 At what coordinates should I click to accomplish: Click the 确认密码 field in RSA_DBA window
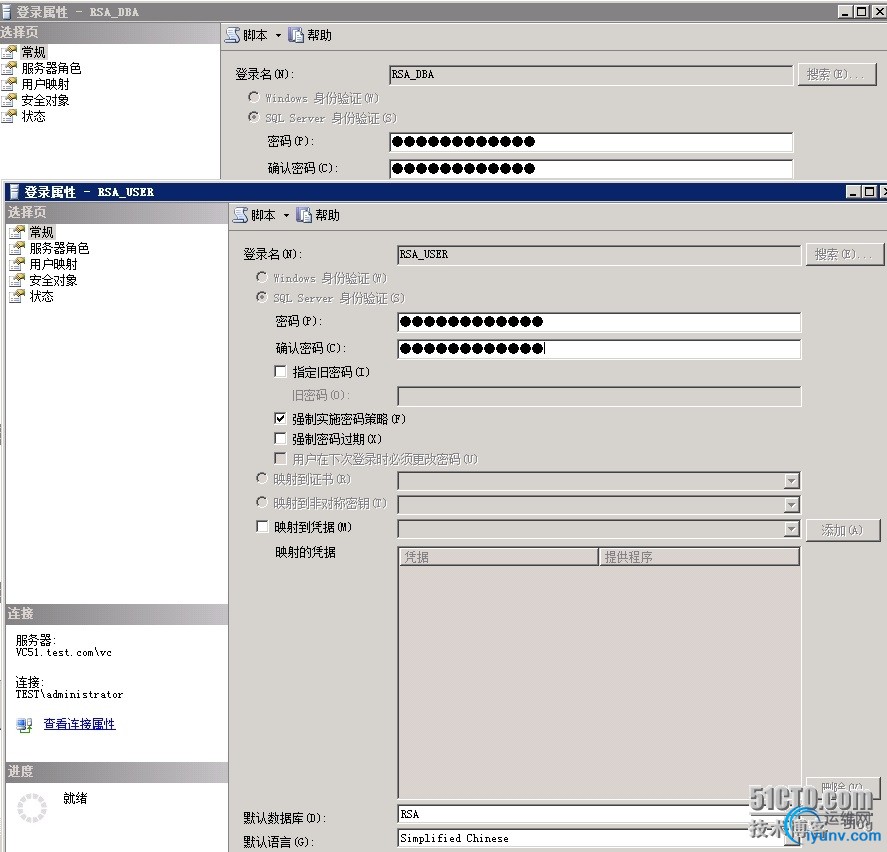click(591, 169)
